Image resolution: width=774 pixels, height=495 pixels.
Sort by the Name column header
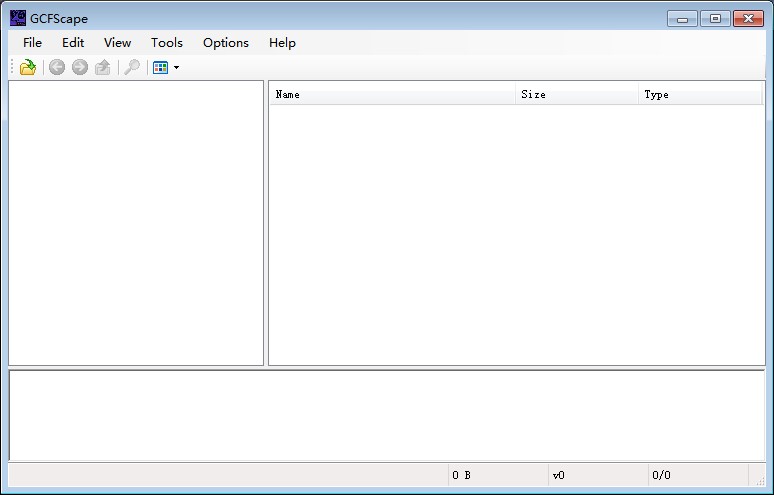393,94
